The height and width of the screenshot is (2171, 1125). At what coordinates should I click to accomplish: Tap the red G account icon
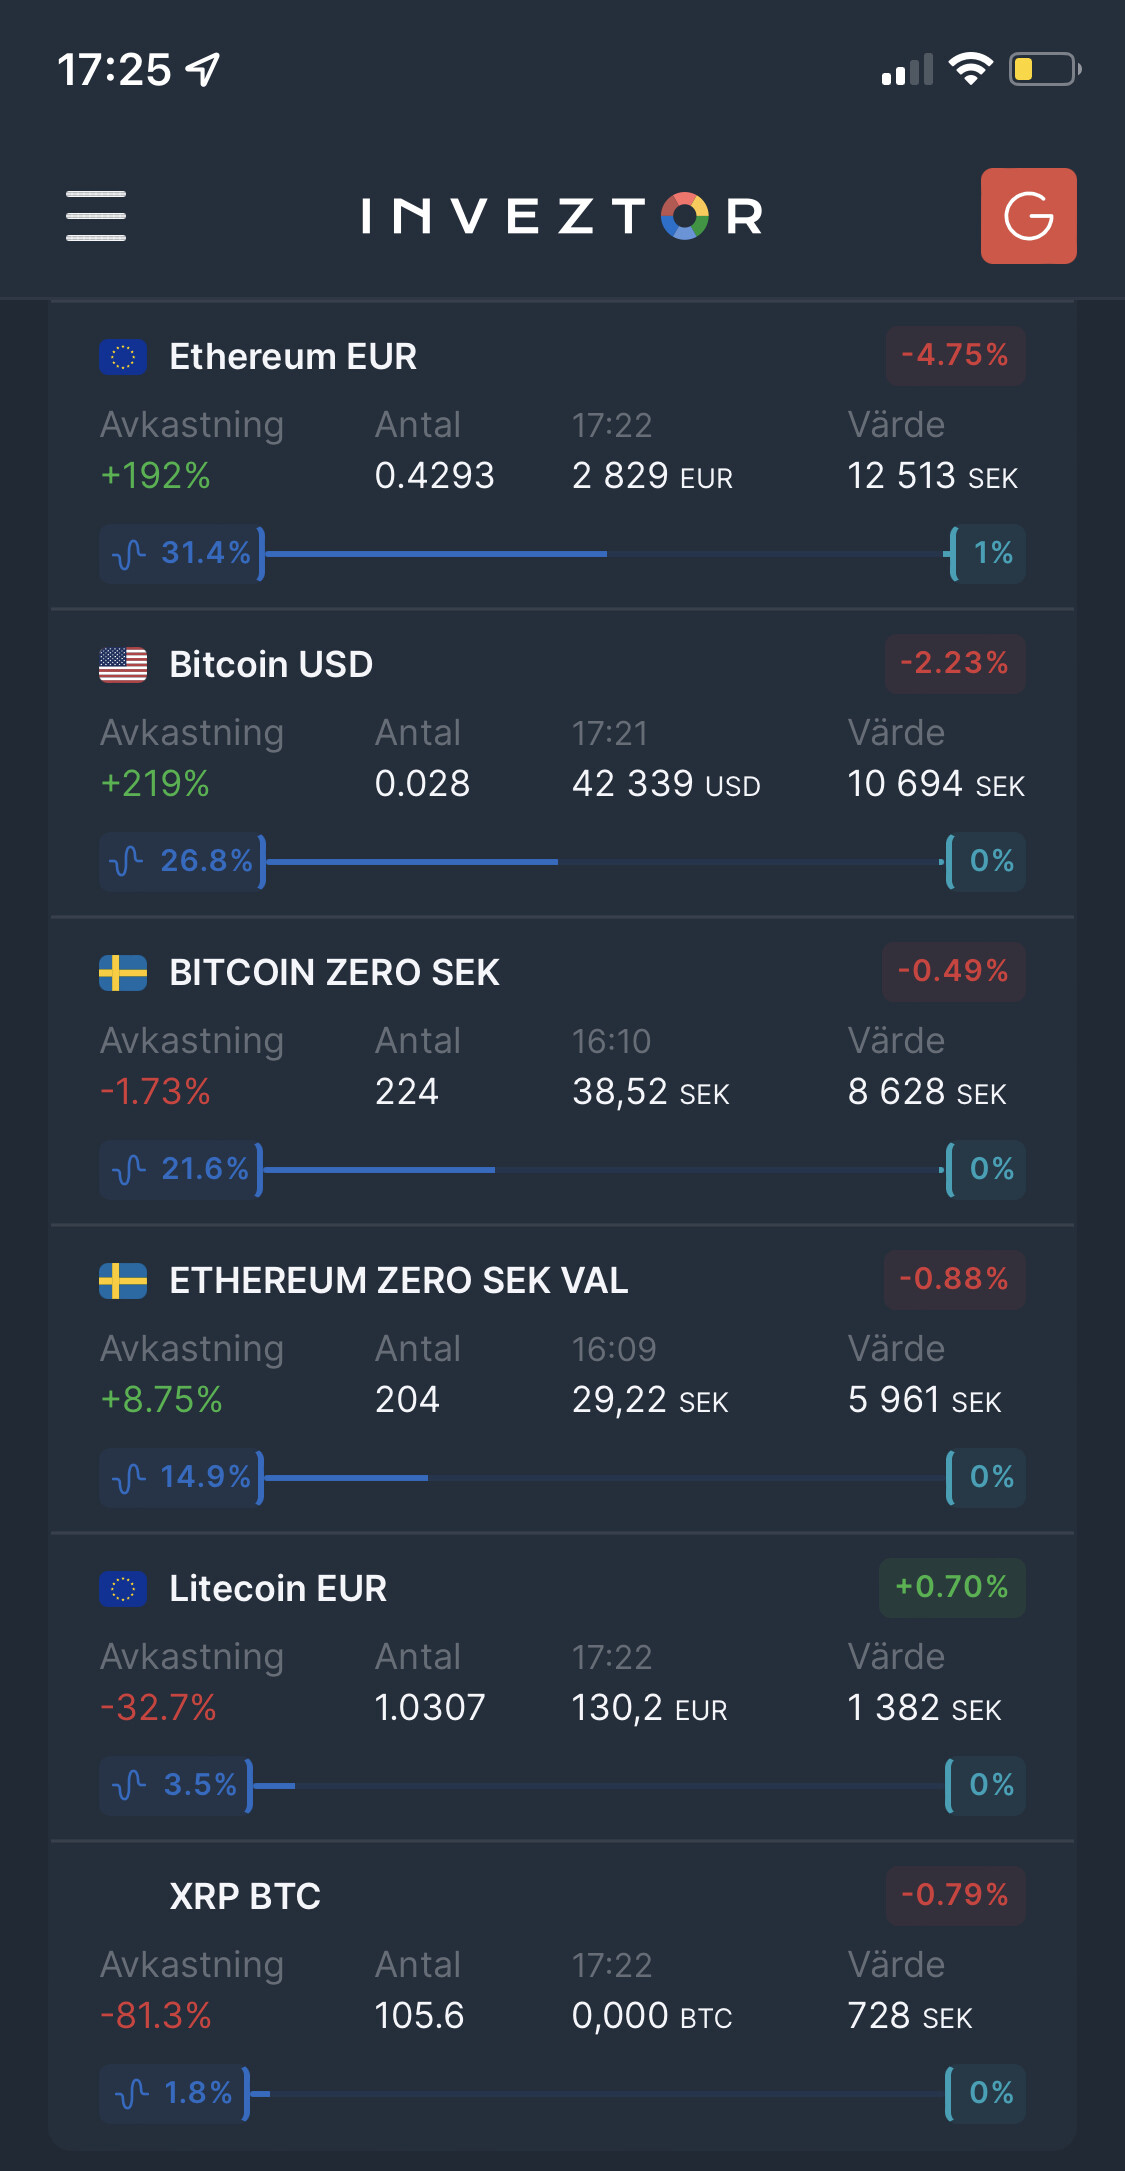pyautogui.click(x=1028, y=216)
